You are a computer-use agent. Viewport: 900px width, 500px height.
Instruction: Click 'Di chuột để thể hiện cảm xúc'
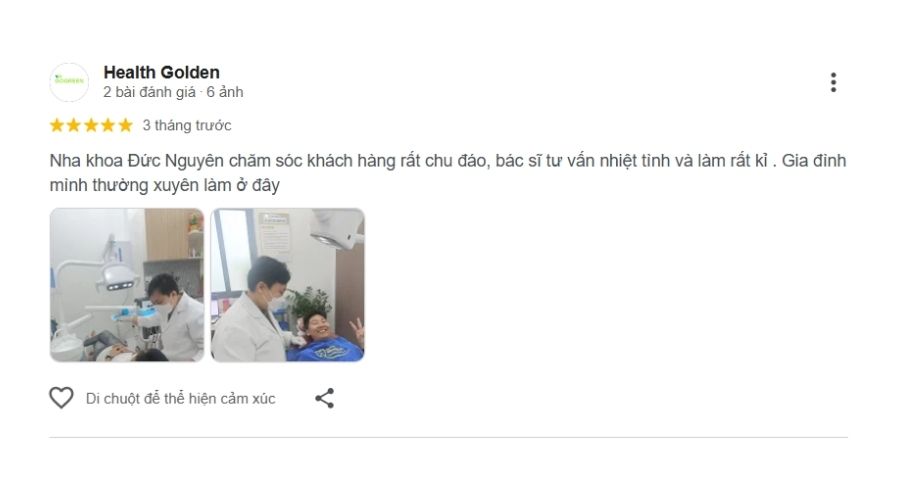tap(180, 398)
